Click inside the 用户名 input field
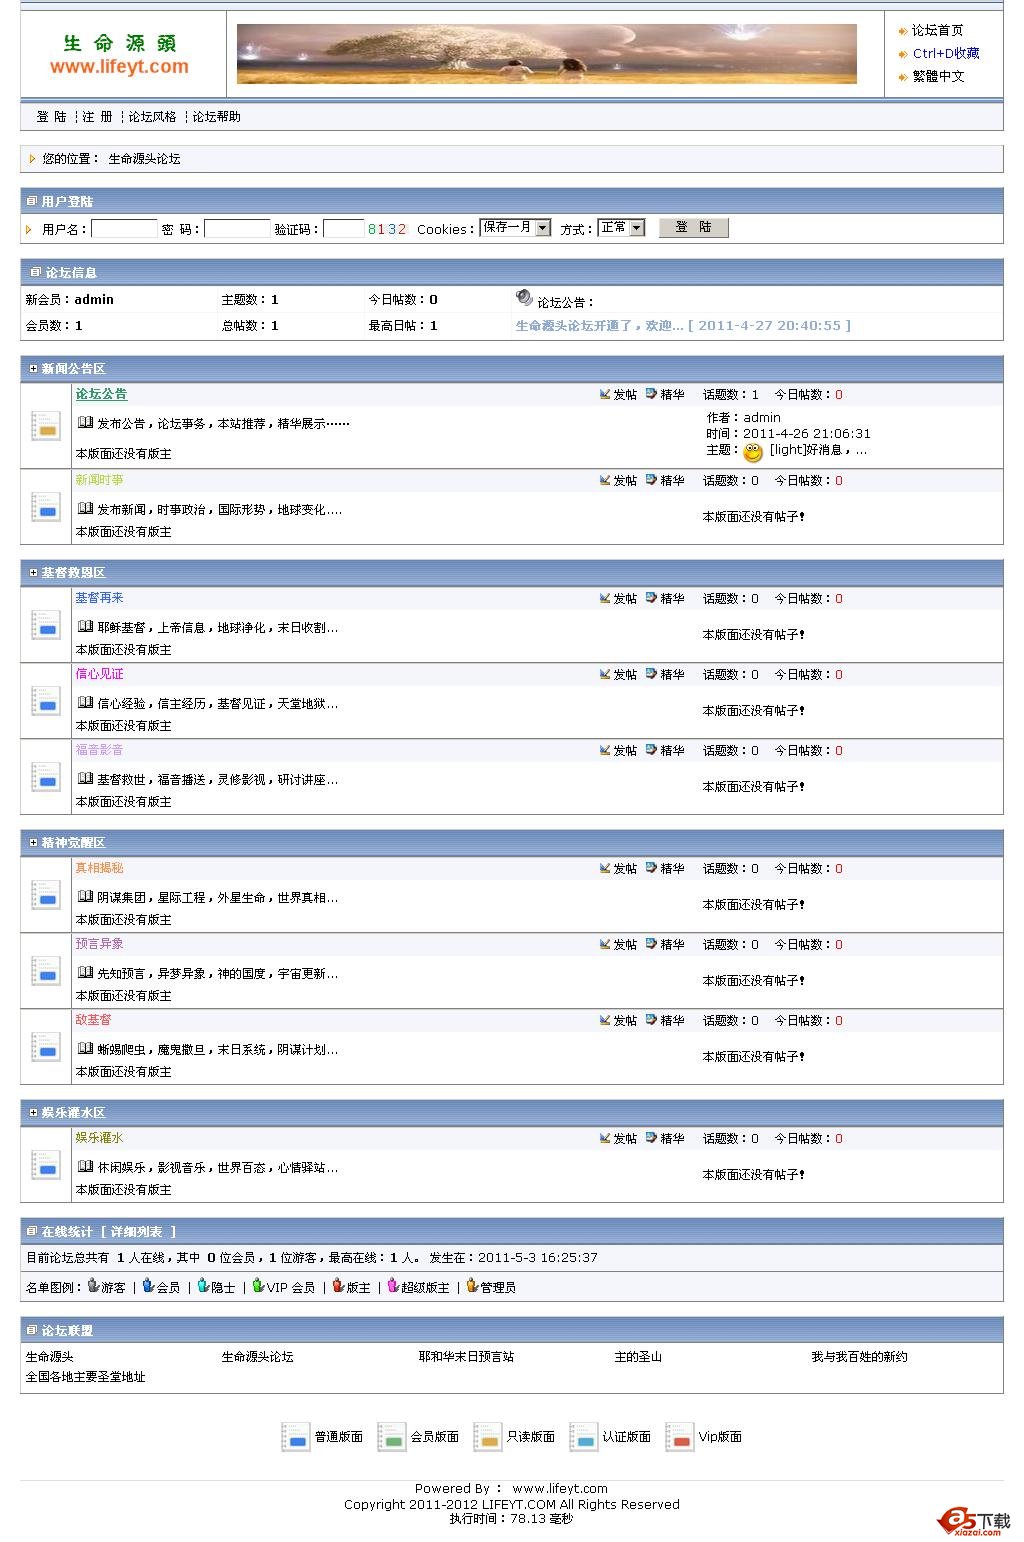Image resolution: width=1024 pixels, height=1542 pixels. (x=122, y=228)
